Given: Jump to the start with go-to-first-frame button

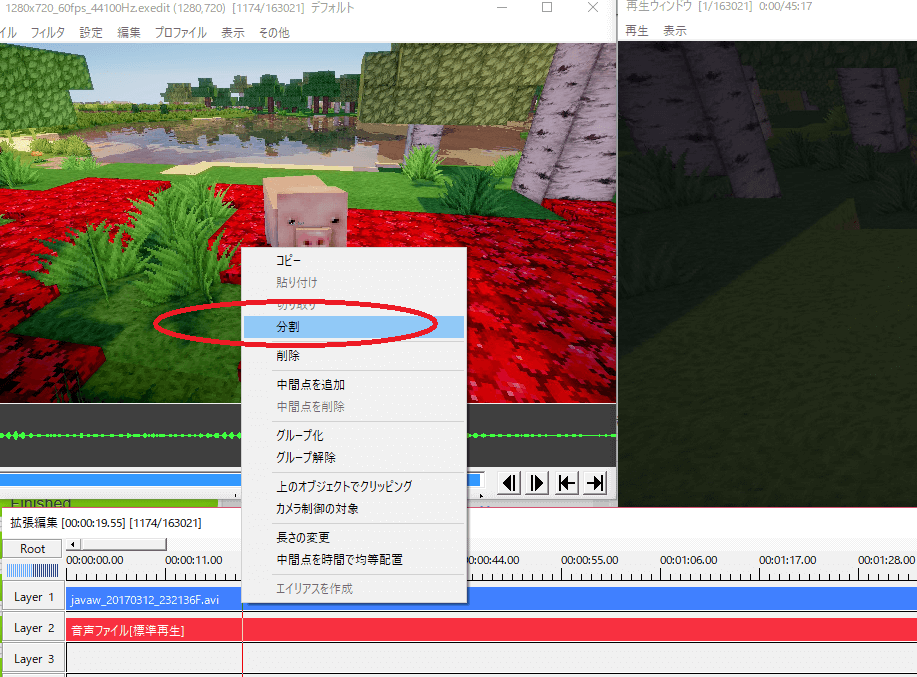Looking at the screenshot, I should (x=566, y=483).
